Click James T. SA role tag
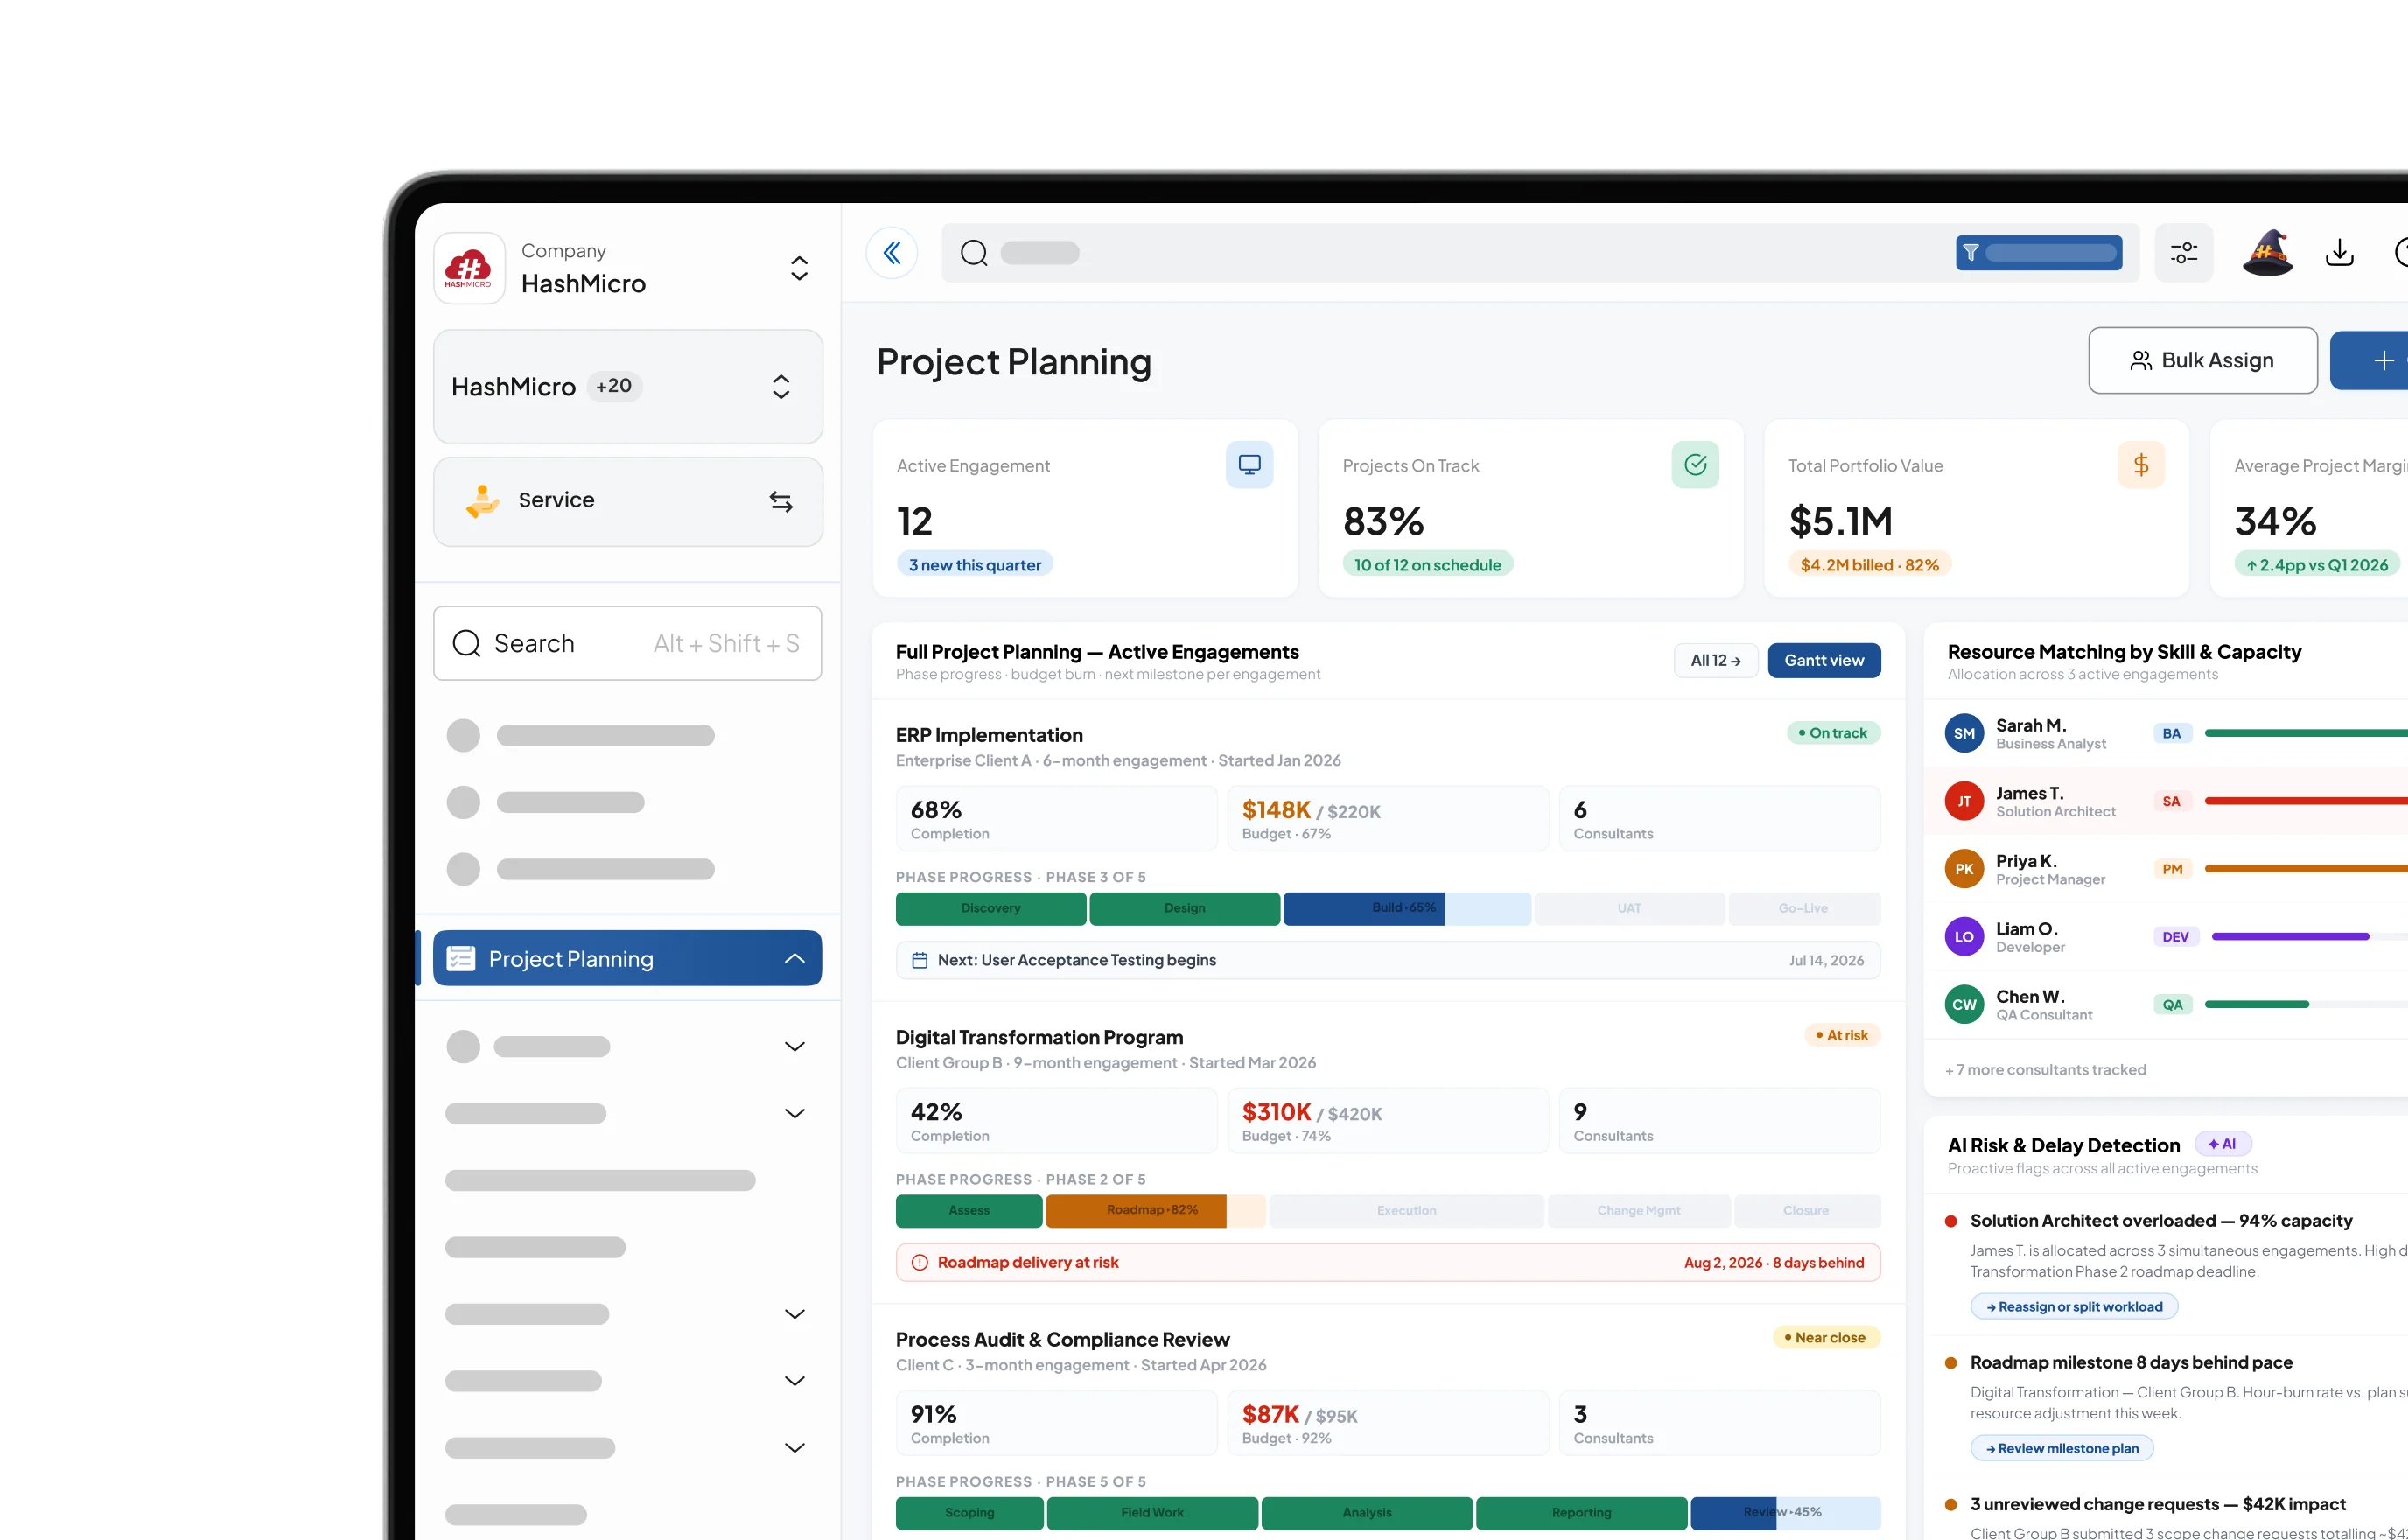2408x1540 pixels. (2171, 801)
